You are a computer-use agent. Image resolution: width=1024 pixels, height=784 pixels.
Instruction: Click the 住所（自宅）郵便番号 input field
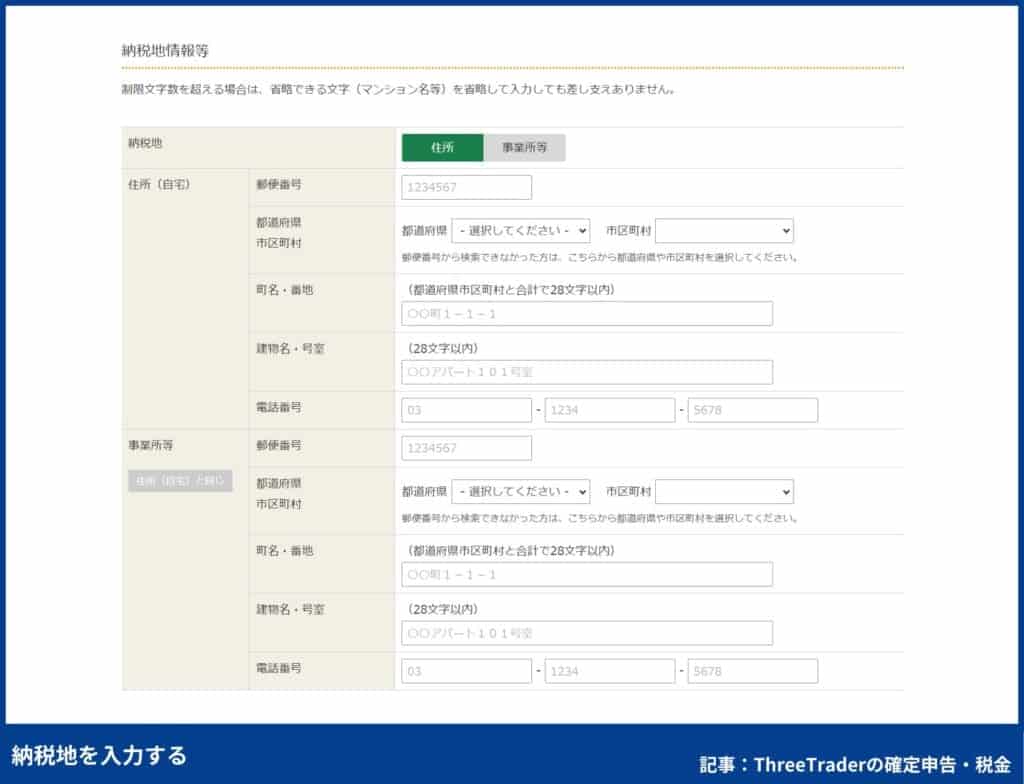(466, 188)
